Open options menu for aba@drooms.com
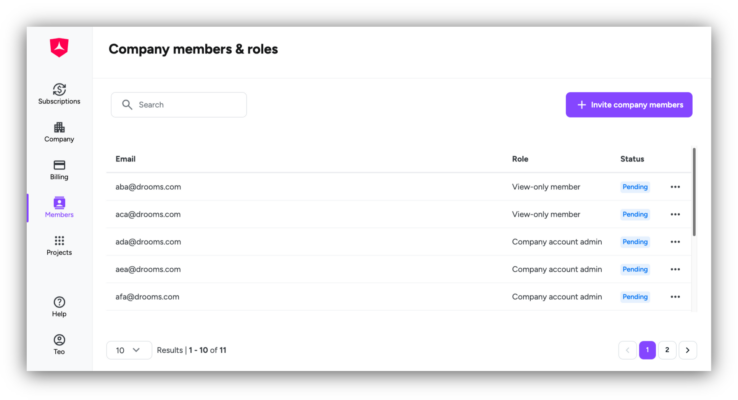This screenshot has width=738, height=400. [675, 187]
